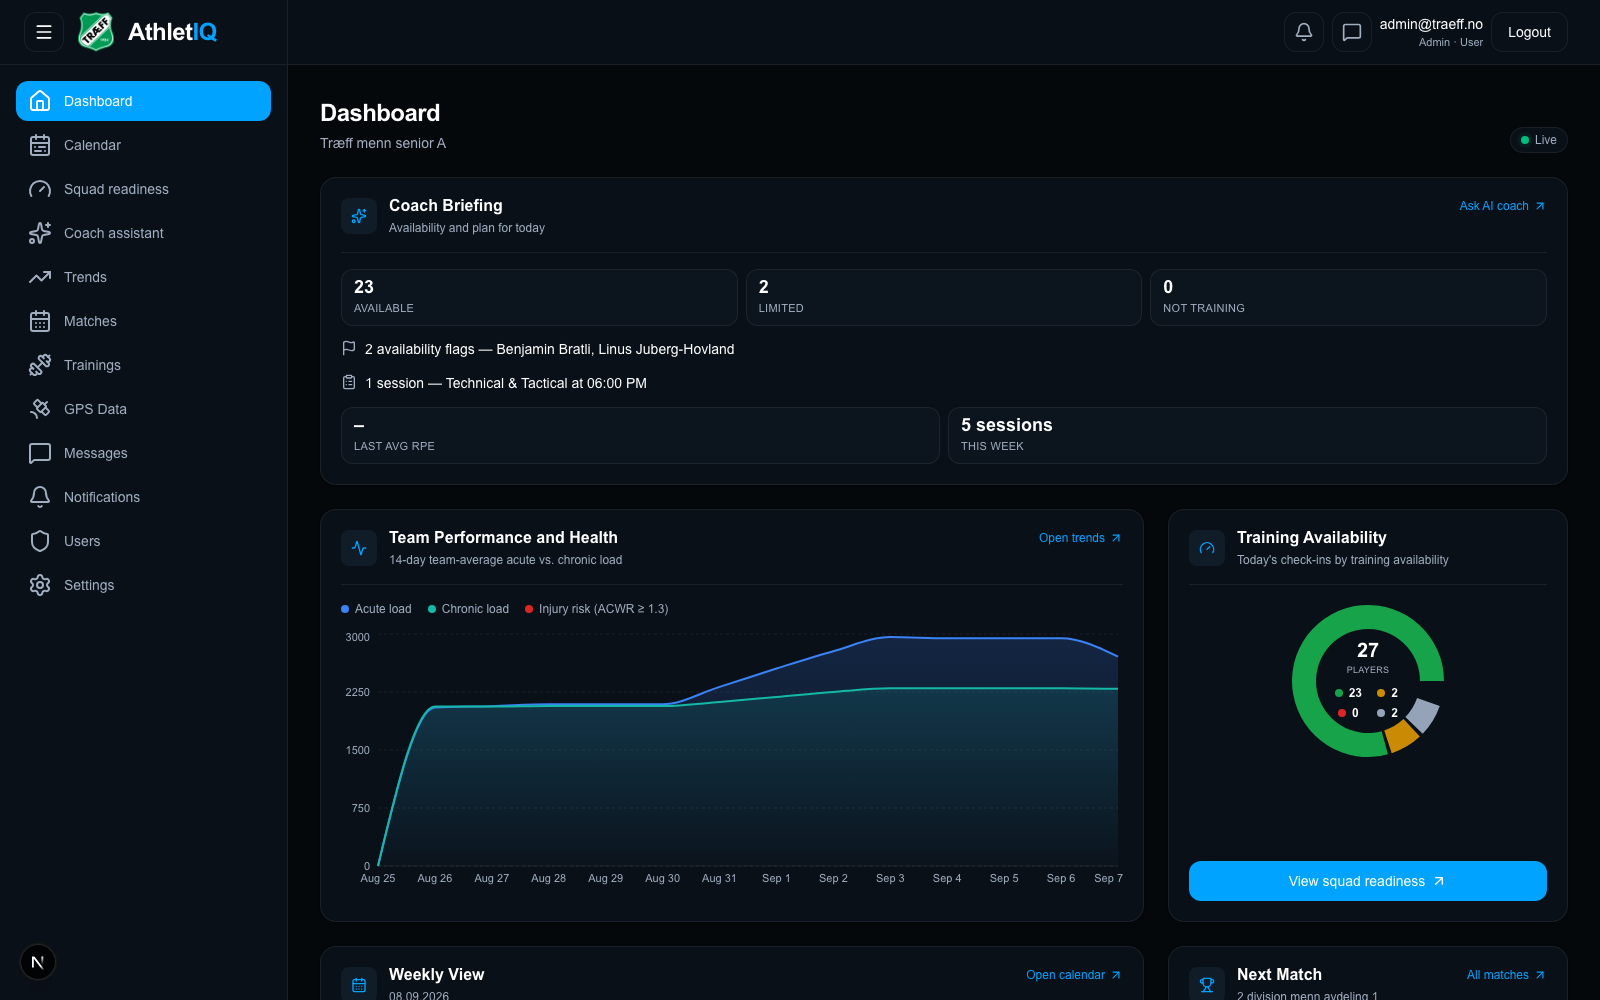Click the Calendar icon in sidebar

pos(40,145)
